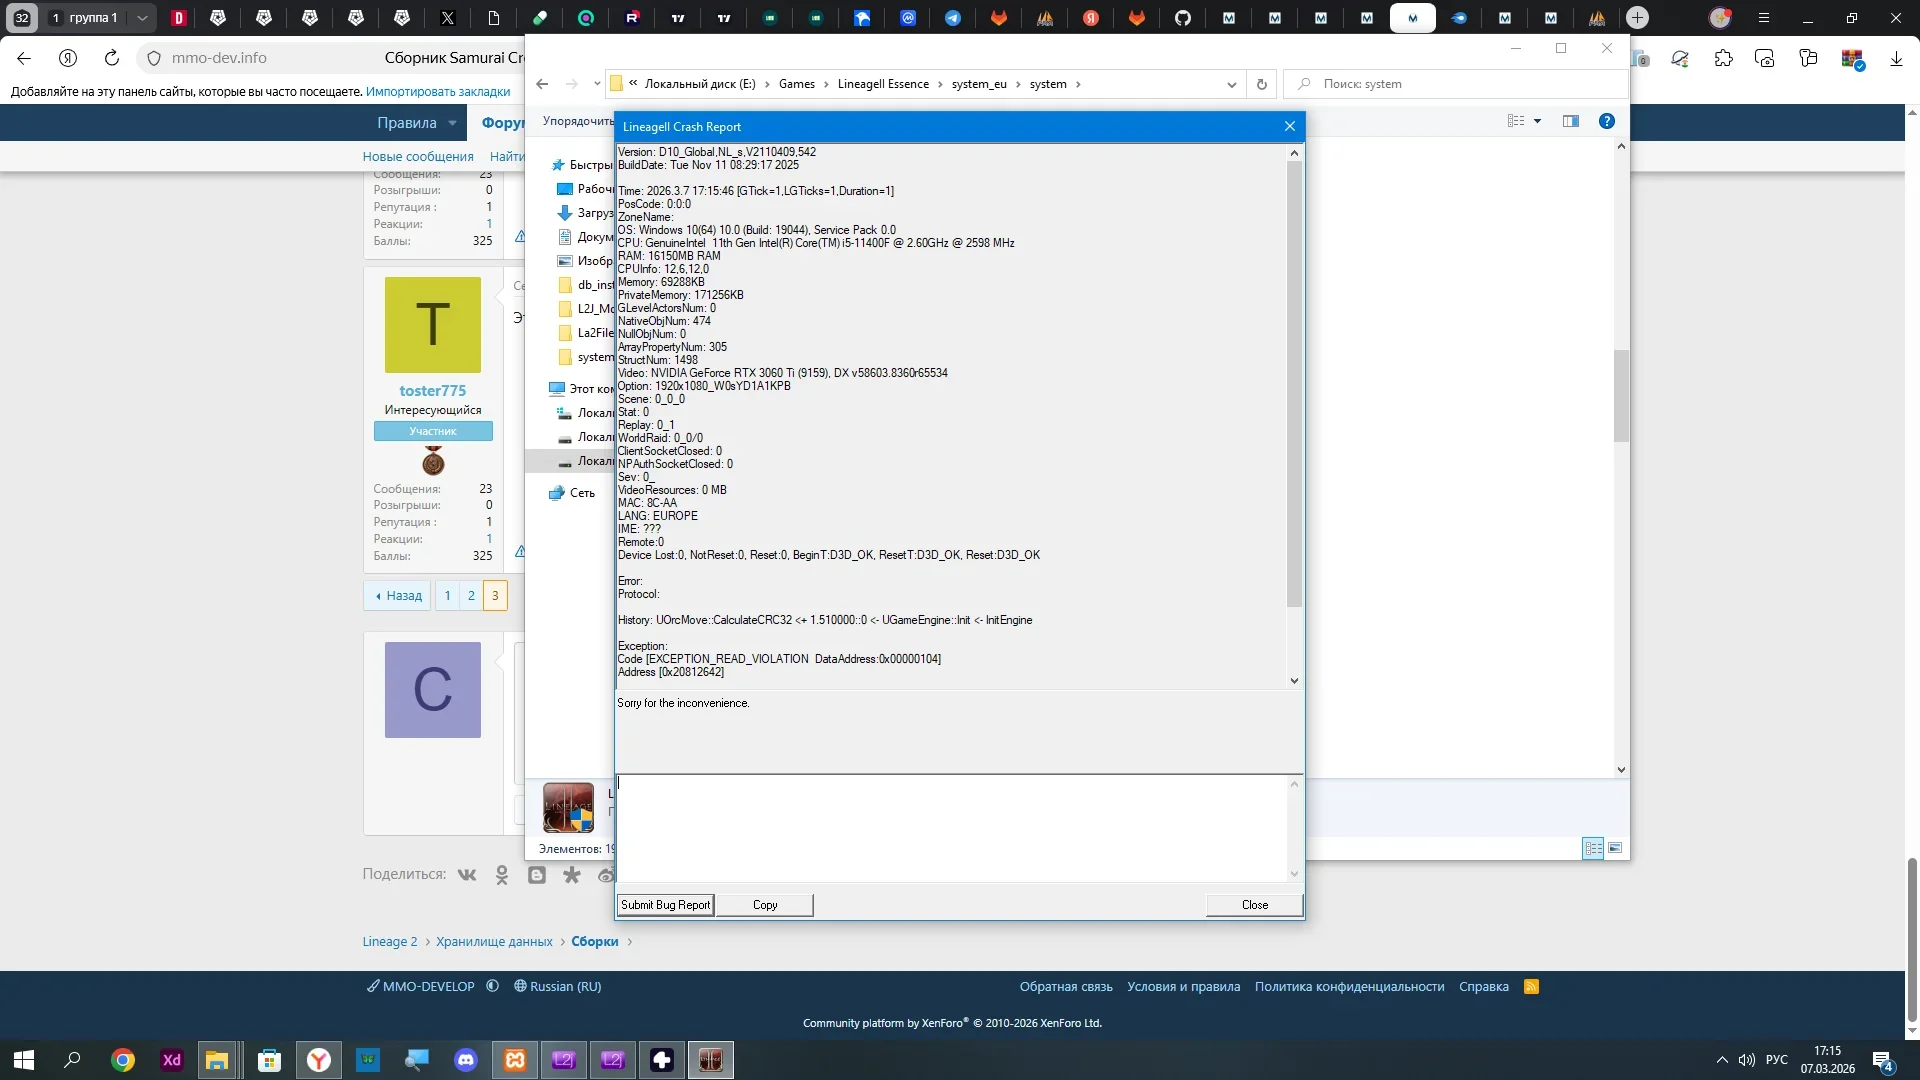This screenshot has width=1920, height=1080.
Task: Open the Правила forum menu
Action: [407, 123]
